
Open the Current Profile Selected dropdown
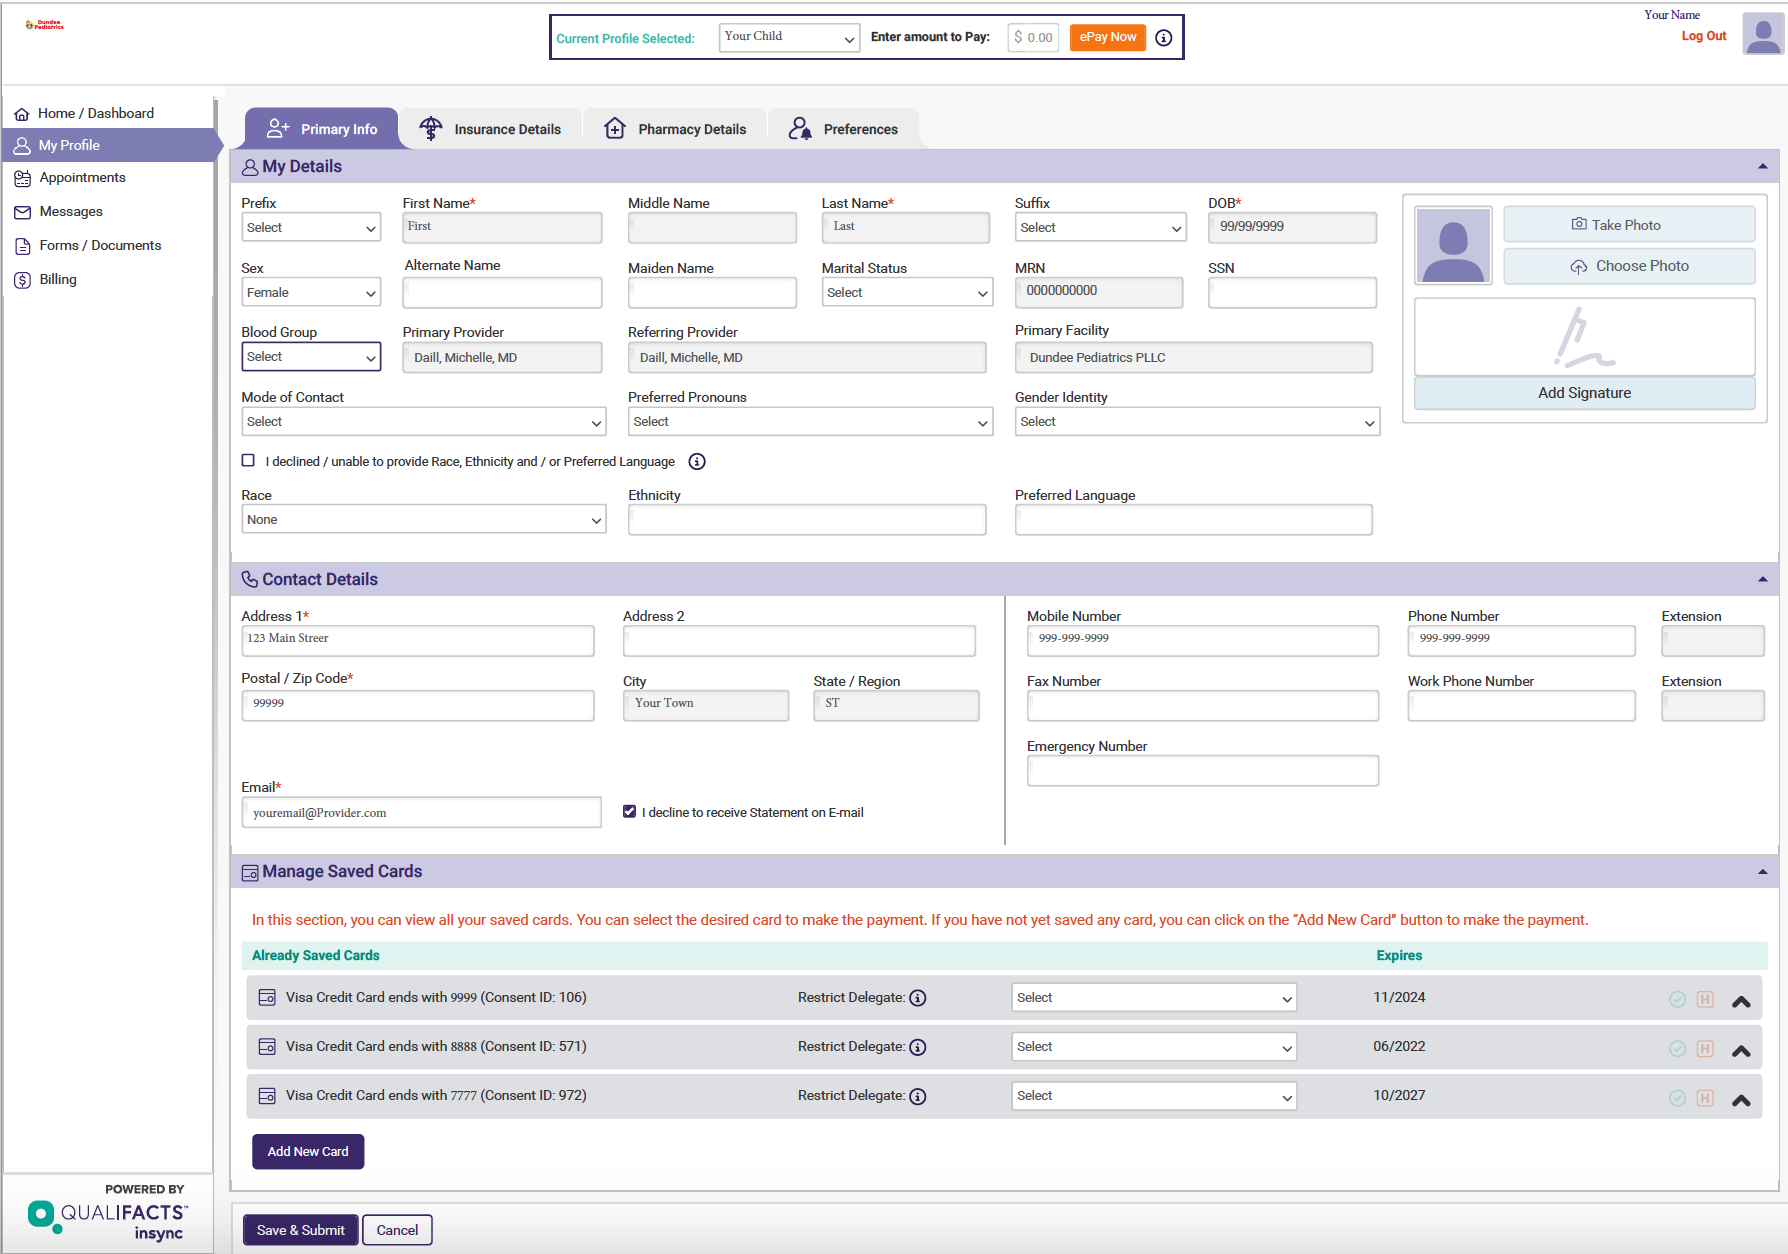click(788, 38)
